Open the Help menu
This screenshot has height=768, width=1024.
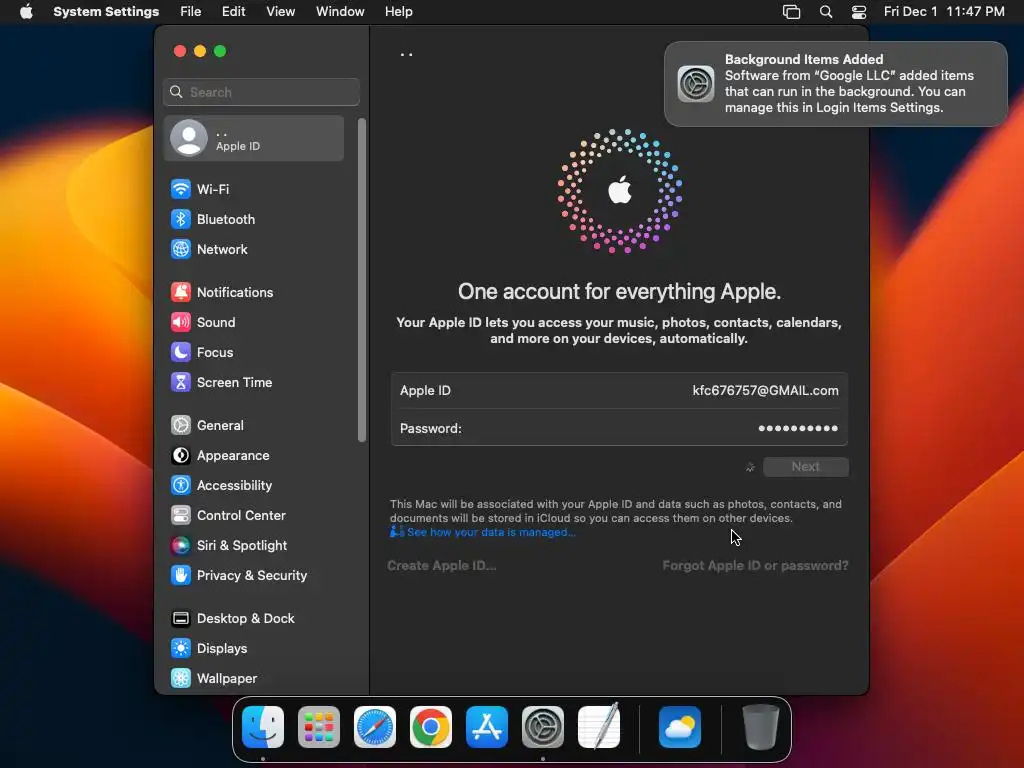click(398, 12)
